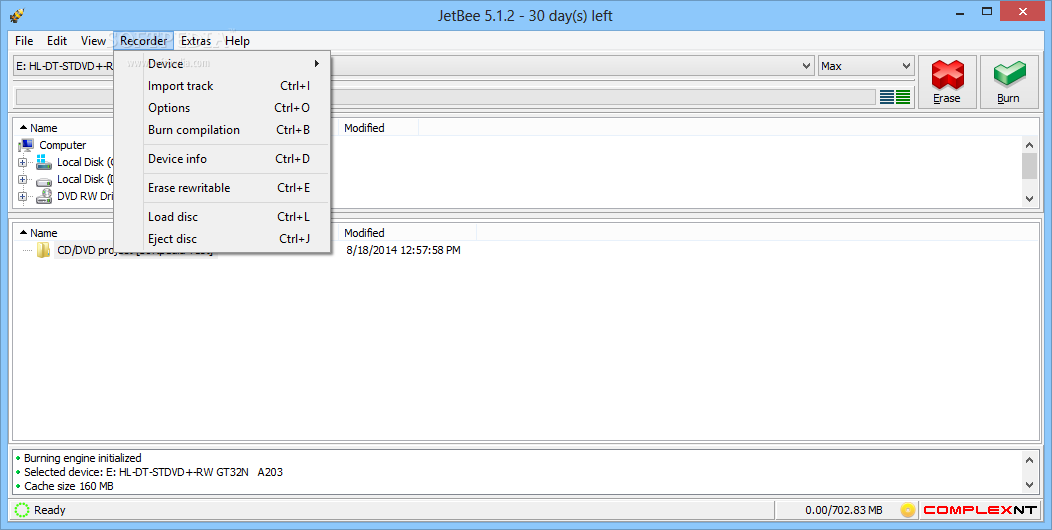Click the JetBee bee icon in title bar
The image size is (1052, 530).
point(17,14)
